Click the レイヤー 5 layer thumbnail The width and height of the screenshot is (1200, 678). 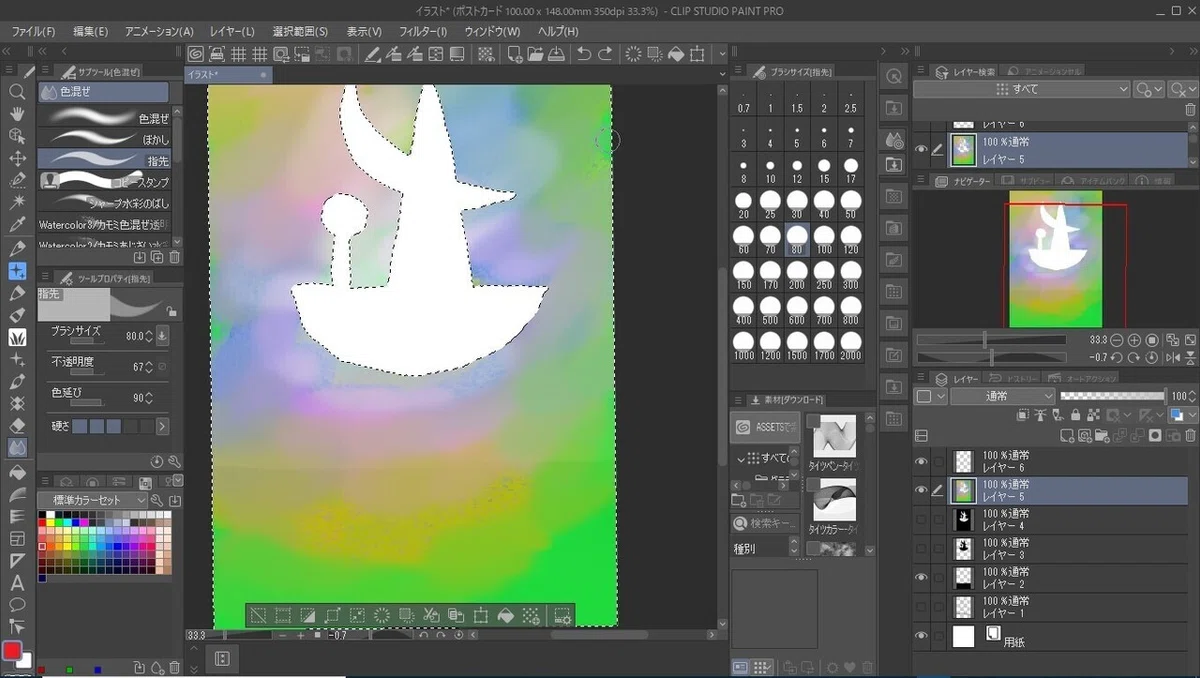pos(964,489)
